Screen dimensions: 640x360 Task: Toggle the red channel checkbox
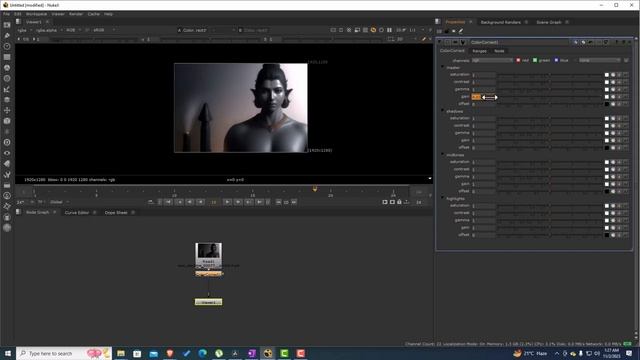click(518, 60)
